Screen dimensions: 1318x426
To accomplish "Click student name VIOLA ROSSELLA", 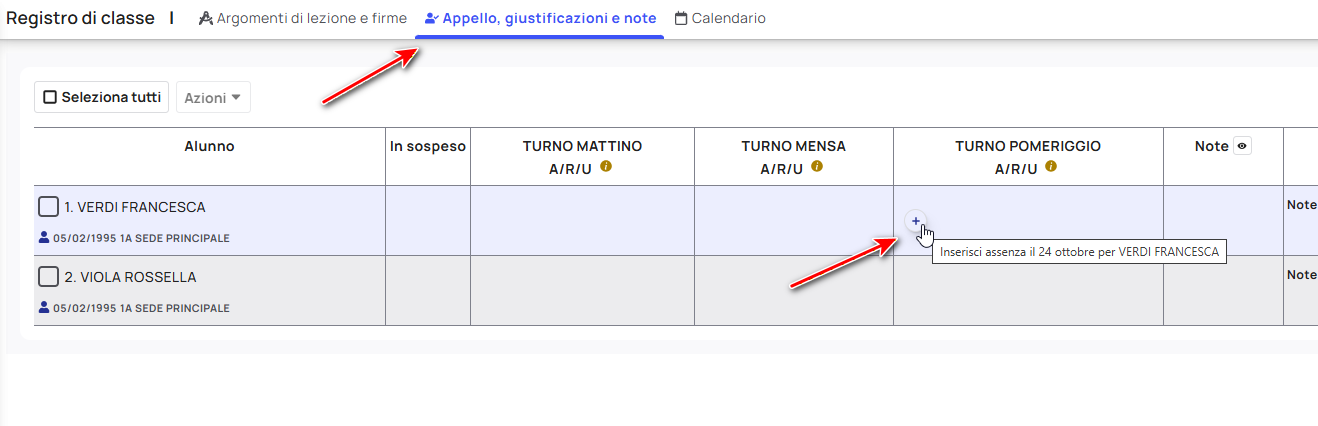I will 131,277.
